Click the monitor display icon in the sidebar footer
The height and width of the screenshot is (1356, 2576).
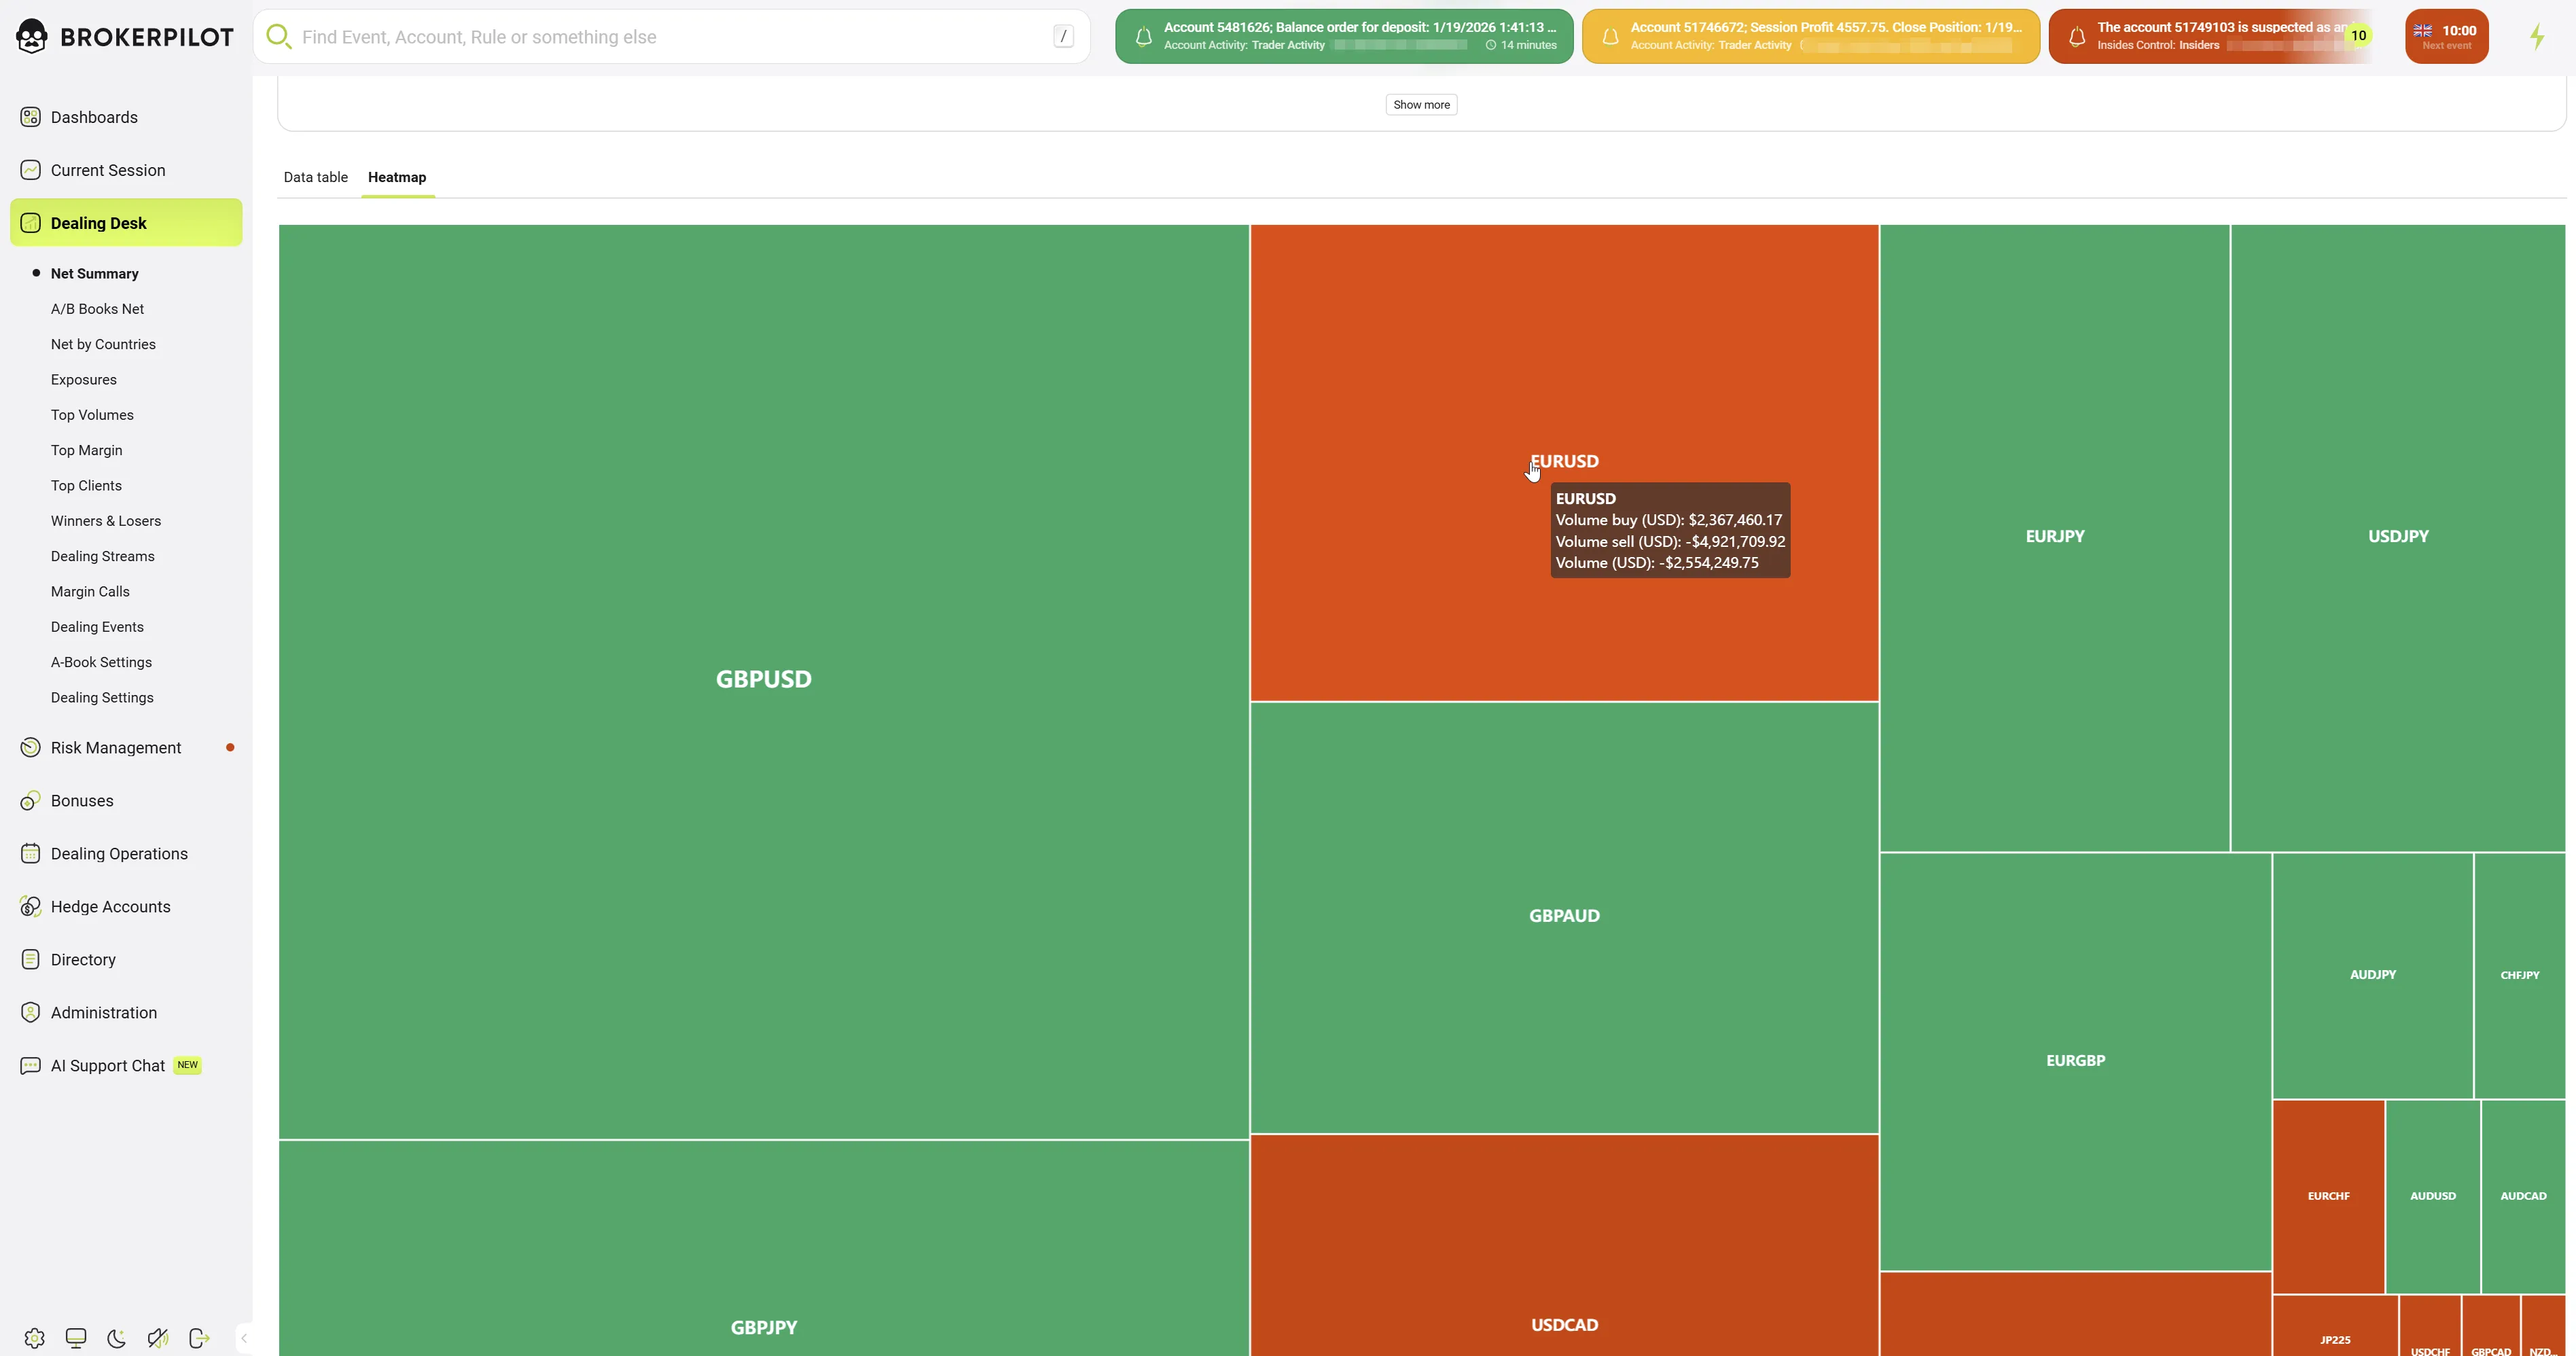click(x=76, y=1338)
